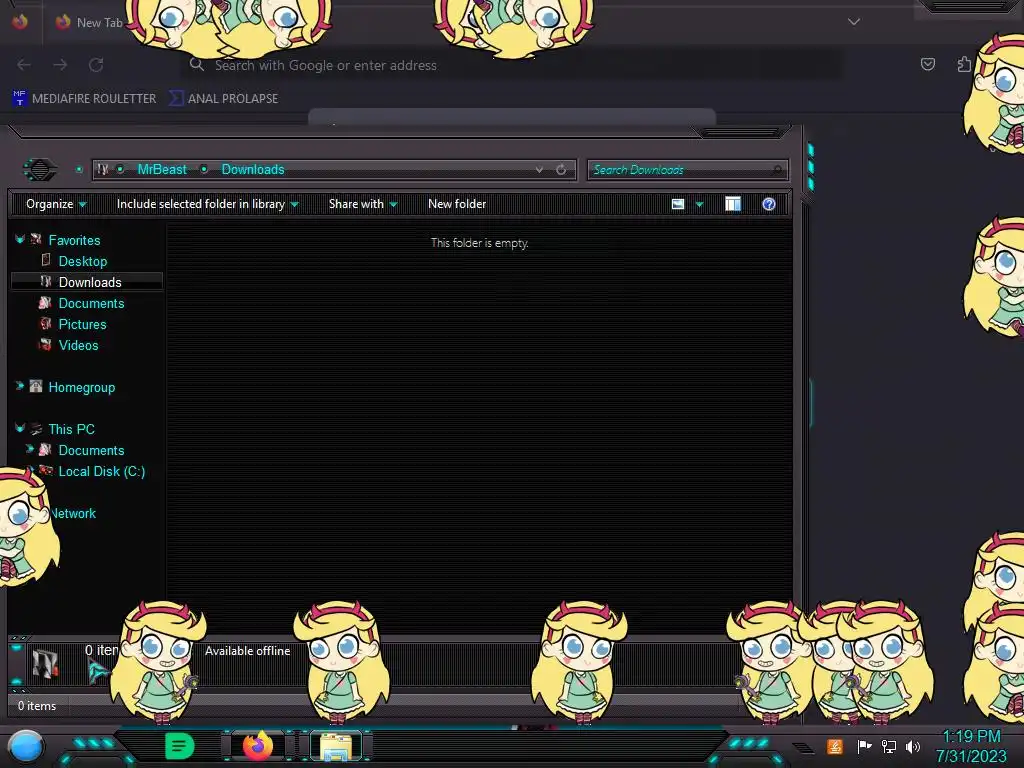Expand Documents under This PC
1024x768 pixels.
pyautogui.click(x=29, y=449)
